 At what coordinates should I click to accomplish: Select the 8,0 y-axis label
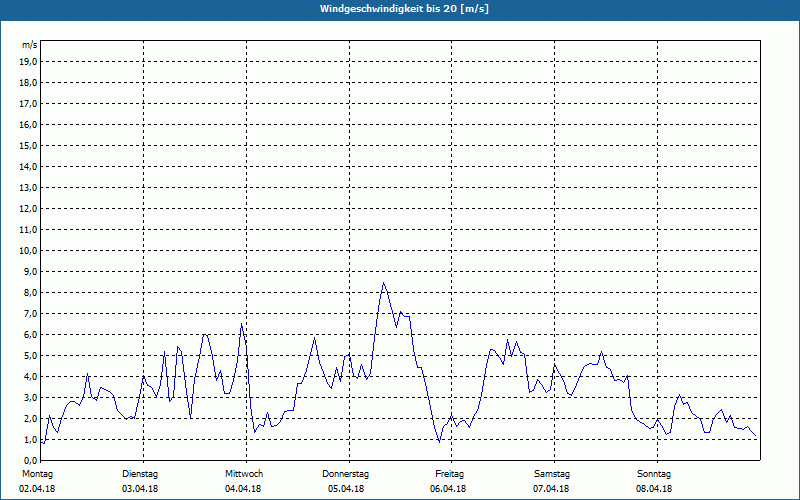(31, 293)
